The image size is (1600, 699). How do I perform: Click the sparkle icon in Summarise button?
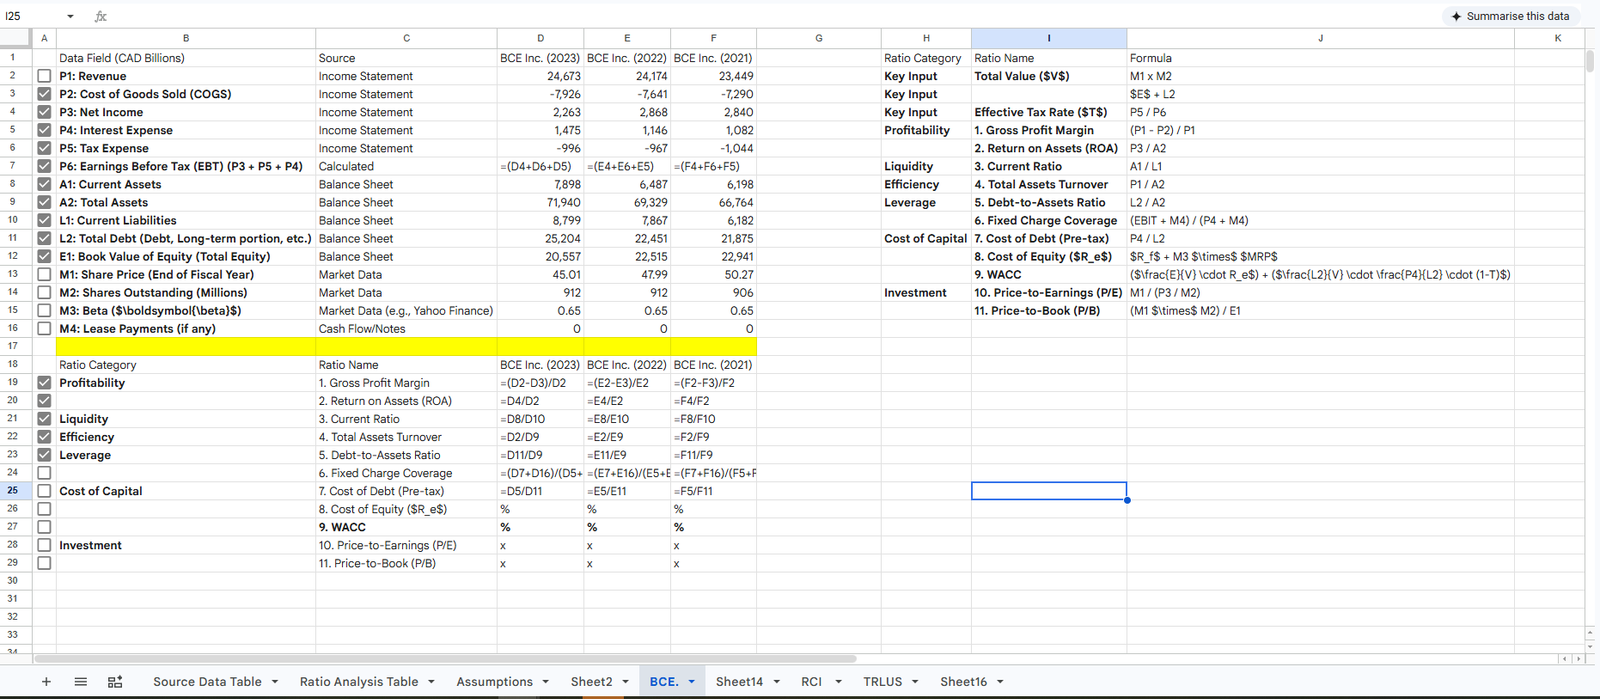pos(1456,16)
